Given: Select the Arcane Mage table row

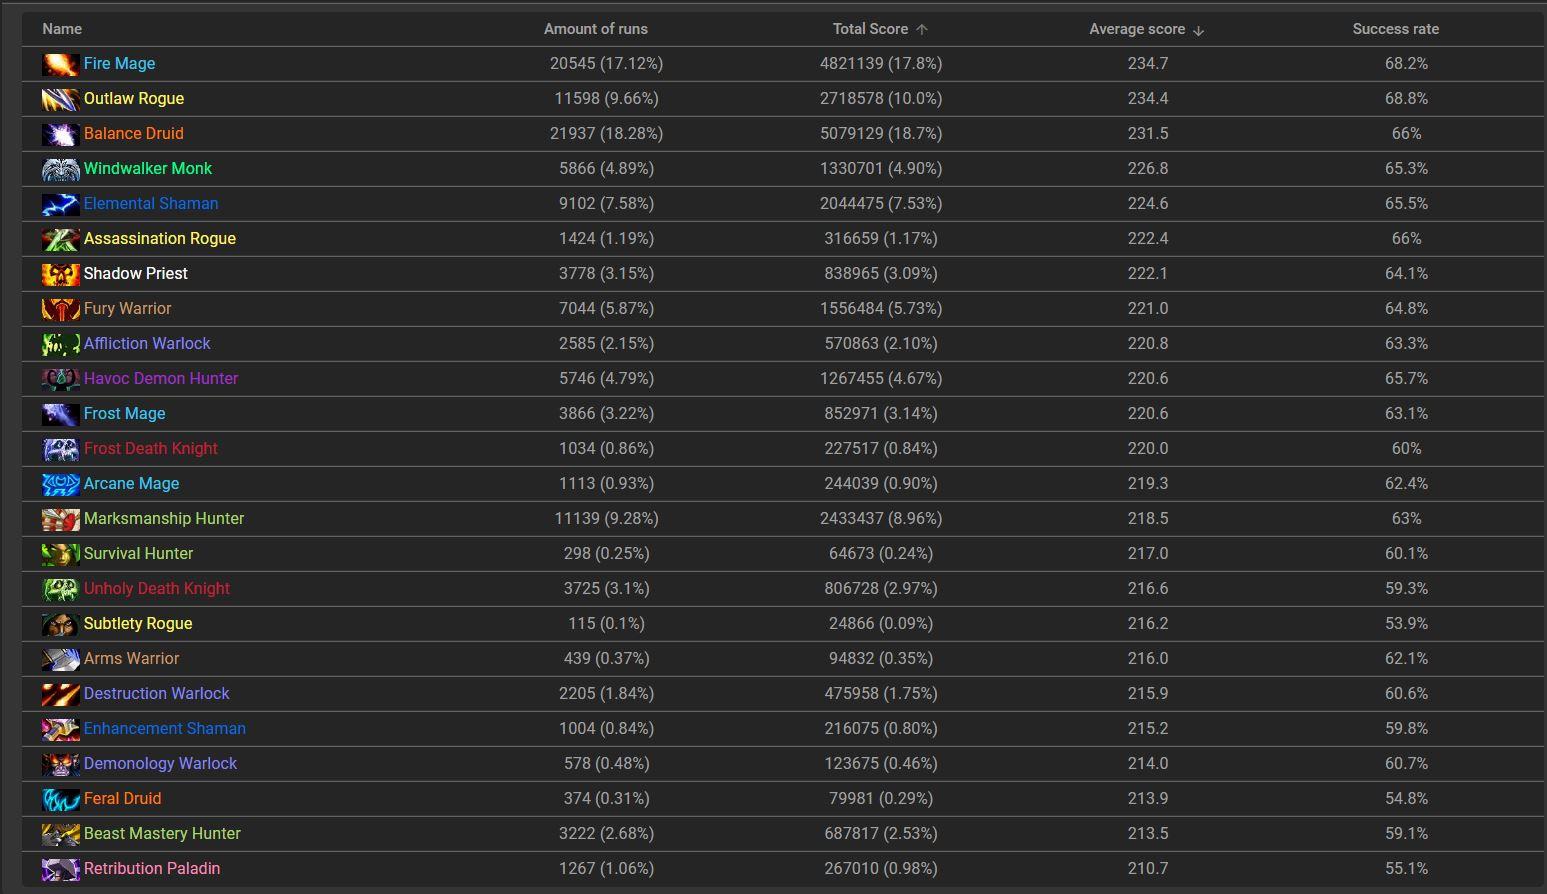Looking at the screenshot, I should coord(783,484).
